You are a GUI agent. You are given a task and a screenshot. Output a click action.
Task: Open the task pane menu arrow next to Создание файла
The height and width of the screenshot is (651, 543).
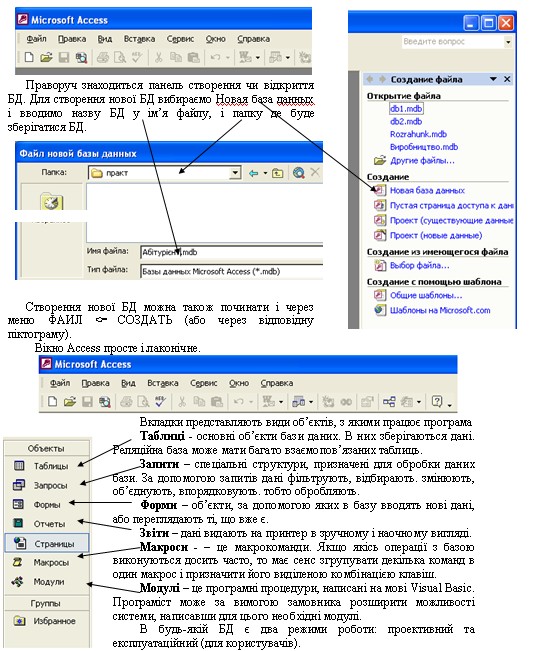pos(493,79)
